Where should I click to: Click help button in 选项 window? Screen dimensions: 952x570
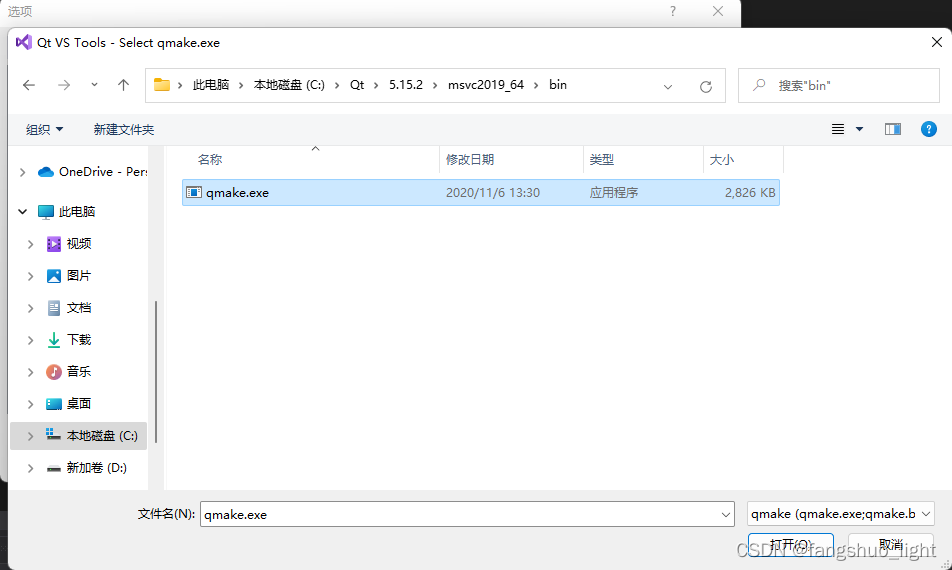673,11
